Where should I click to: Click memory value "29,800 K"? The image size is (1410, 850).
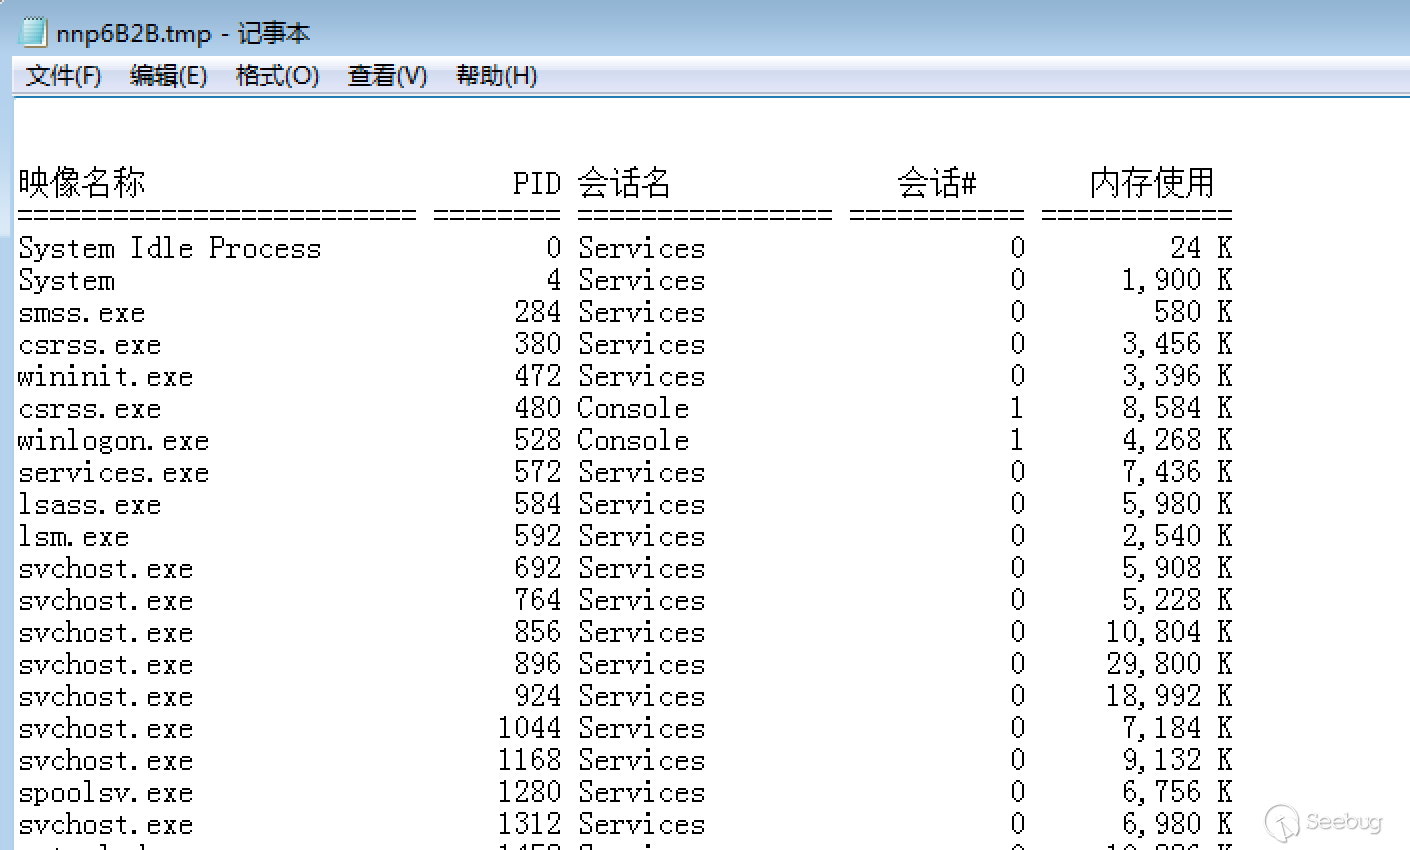click(1169, 664)
